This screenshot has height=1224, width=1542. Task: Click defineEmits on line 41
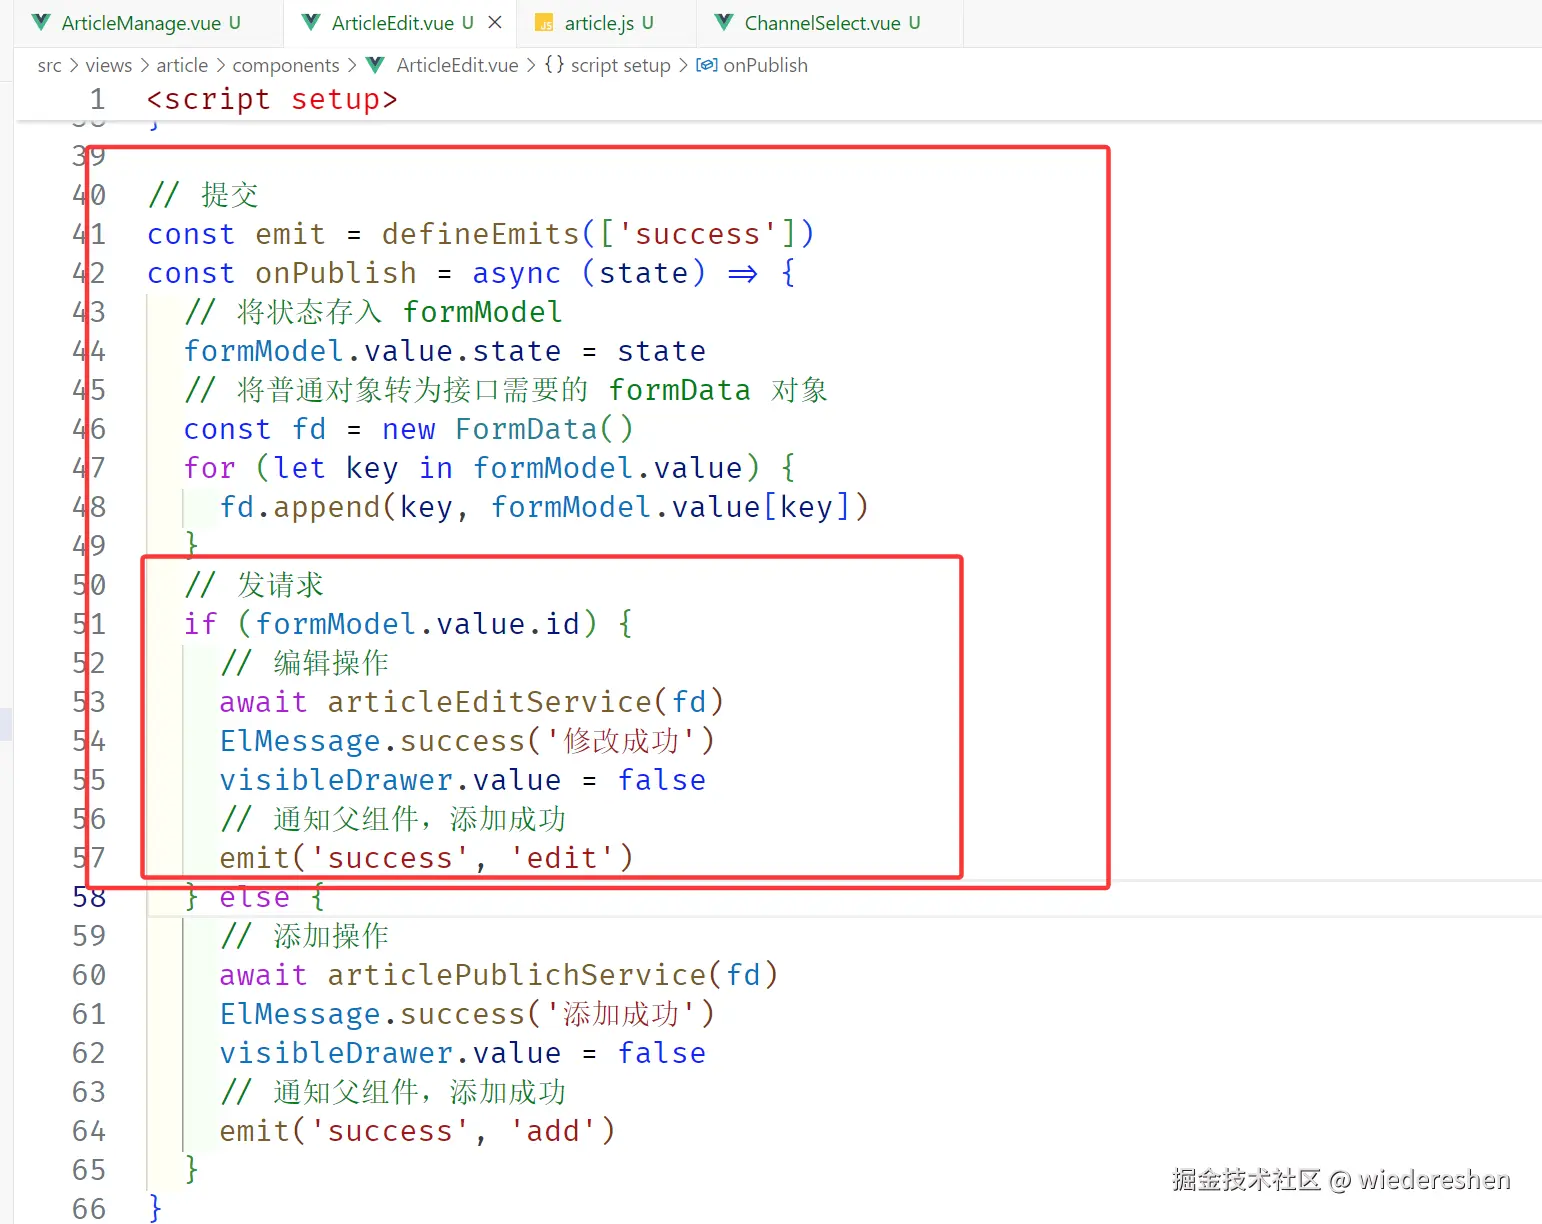point(481,234)
